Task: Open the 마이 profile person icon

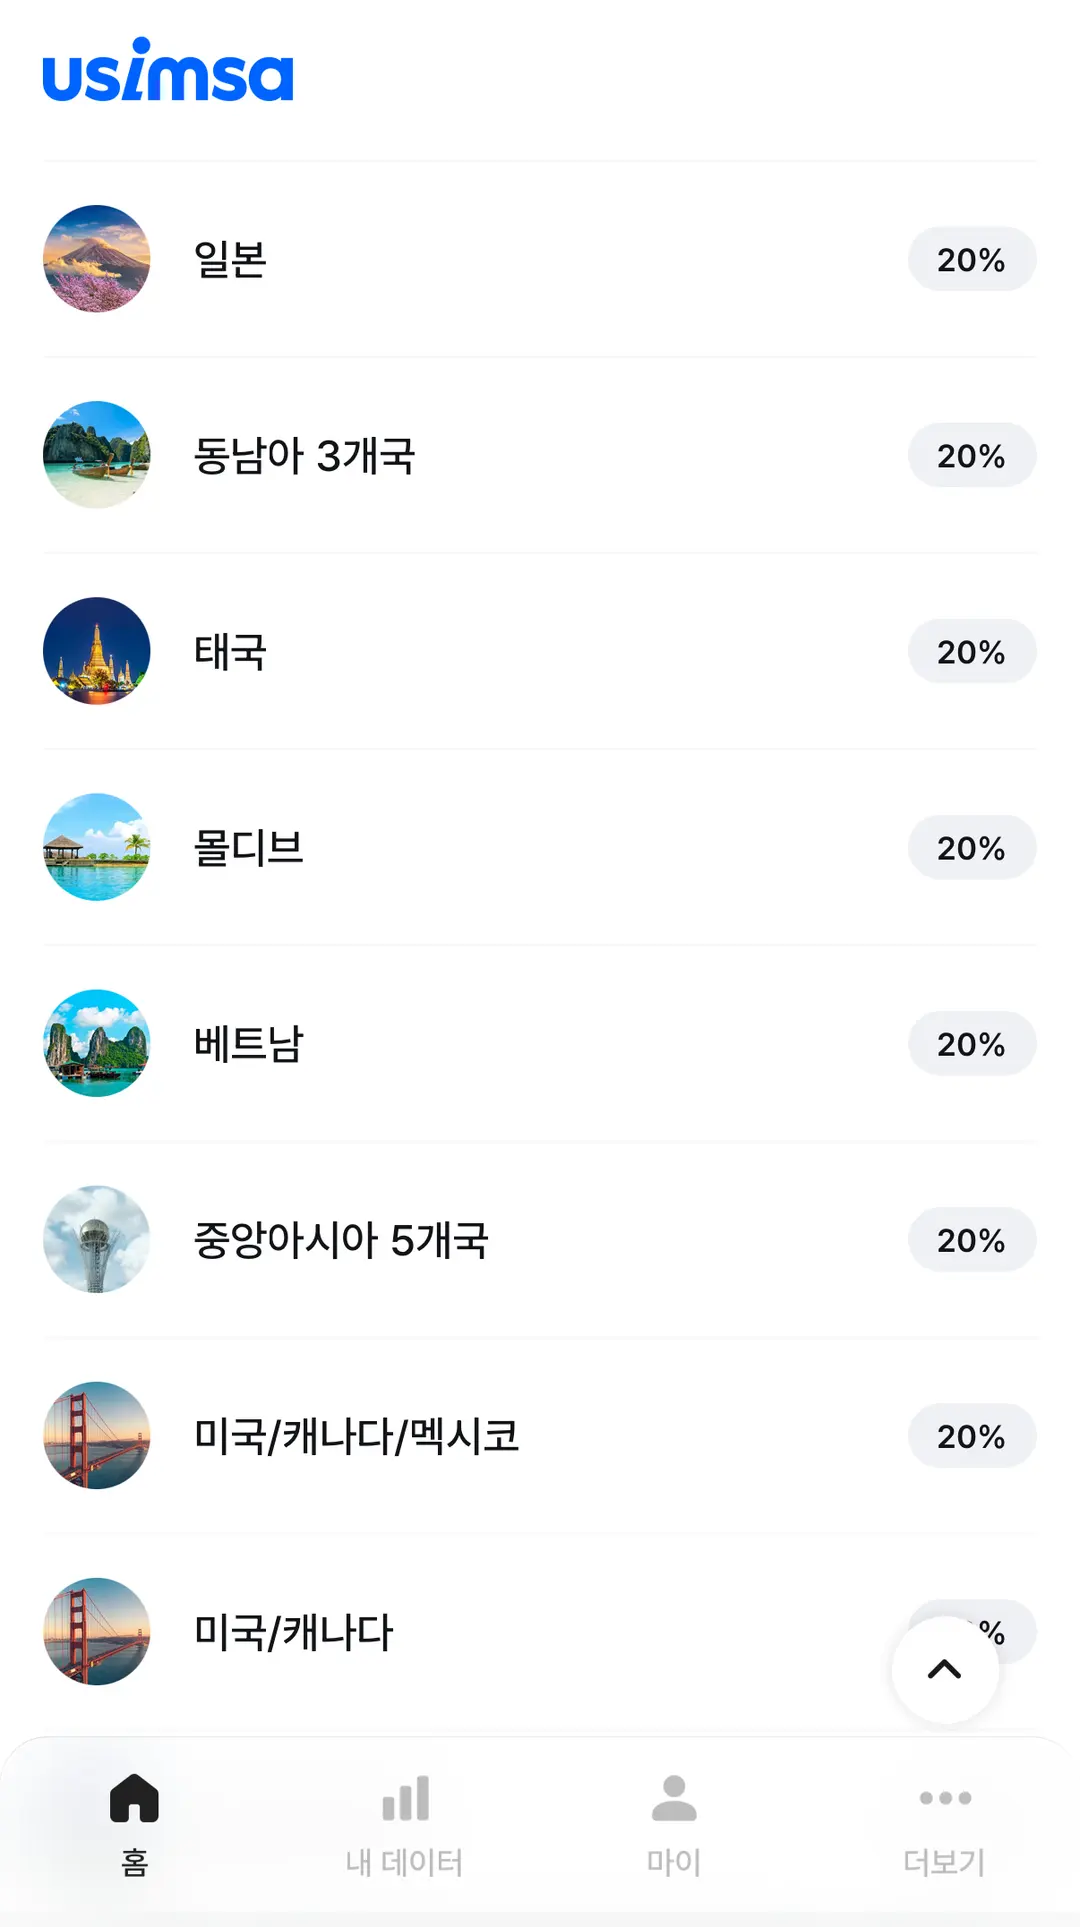Action: pyautogui.click(x=674, y=1798)
